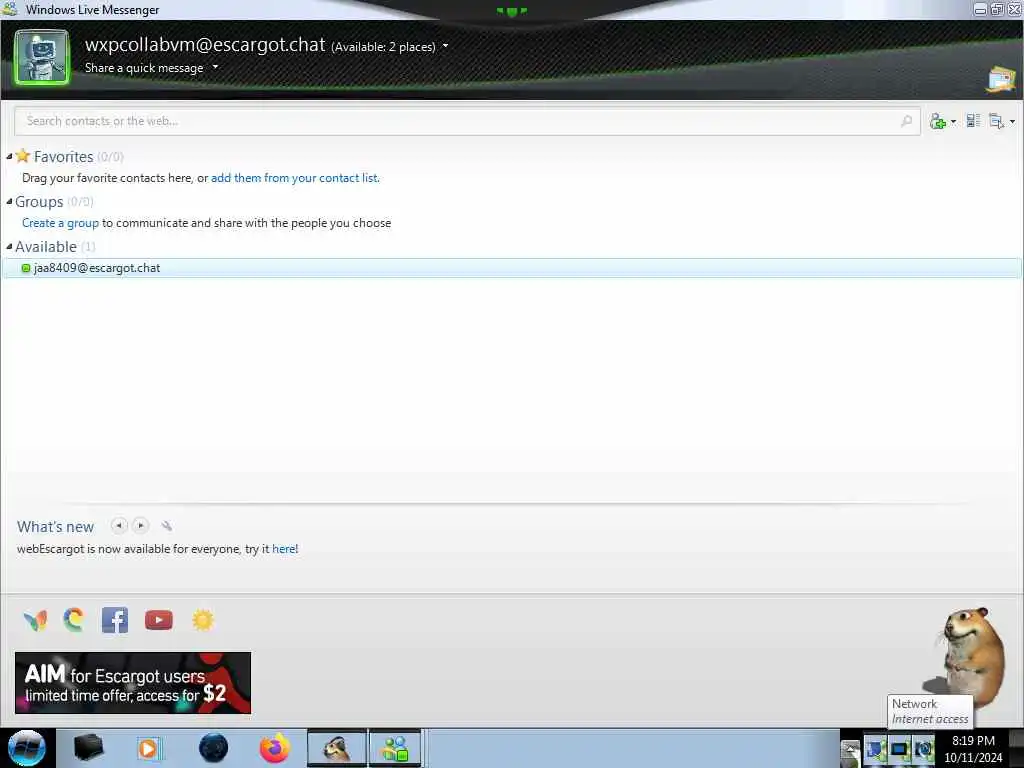This screenshot has width=1024, height=768.
Task: Click the Show menu icon
Action: [x=997, y=121]
